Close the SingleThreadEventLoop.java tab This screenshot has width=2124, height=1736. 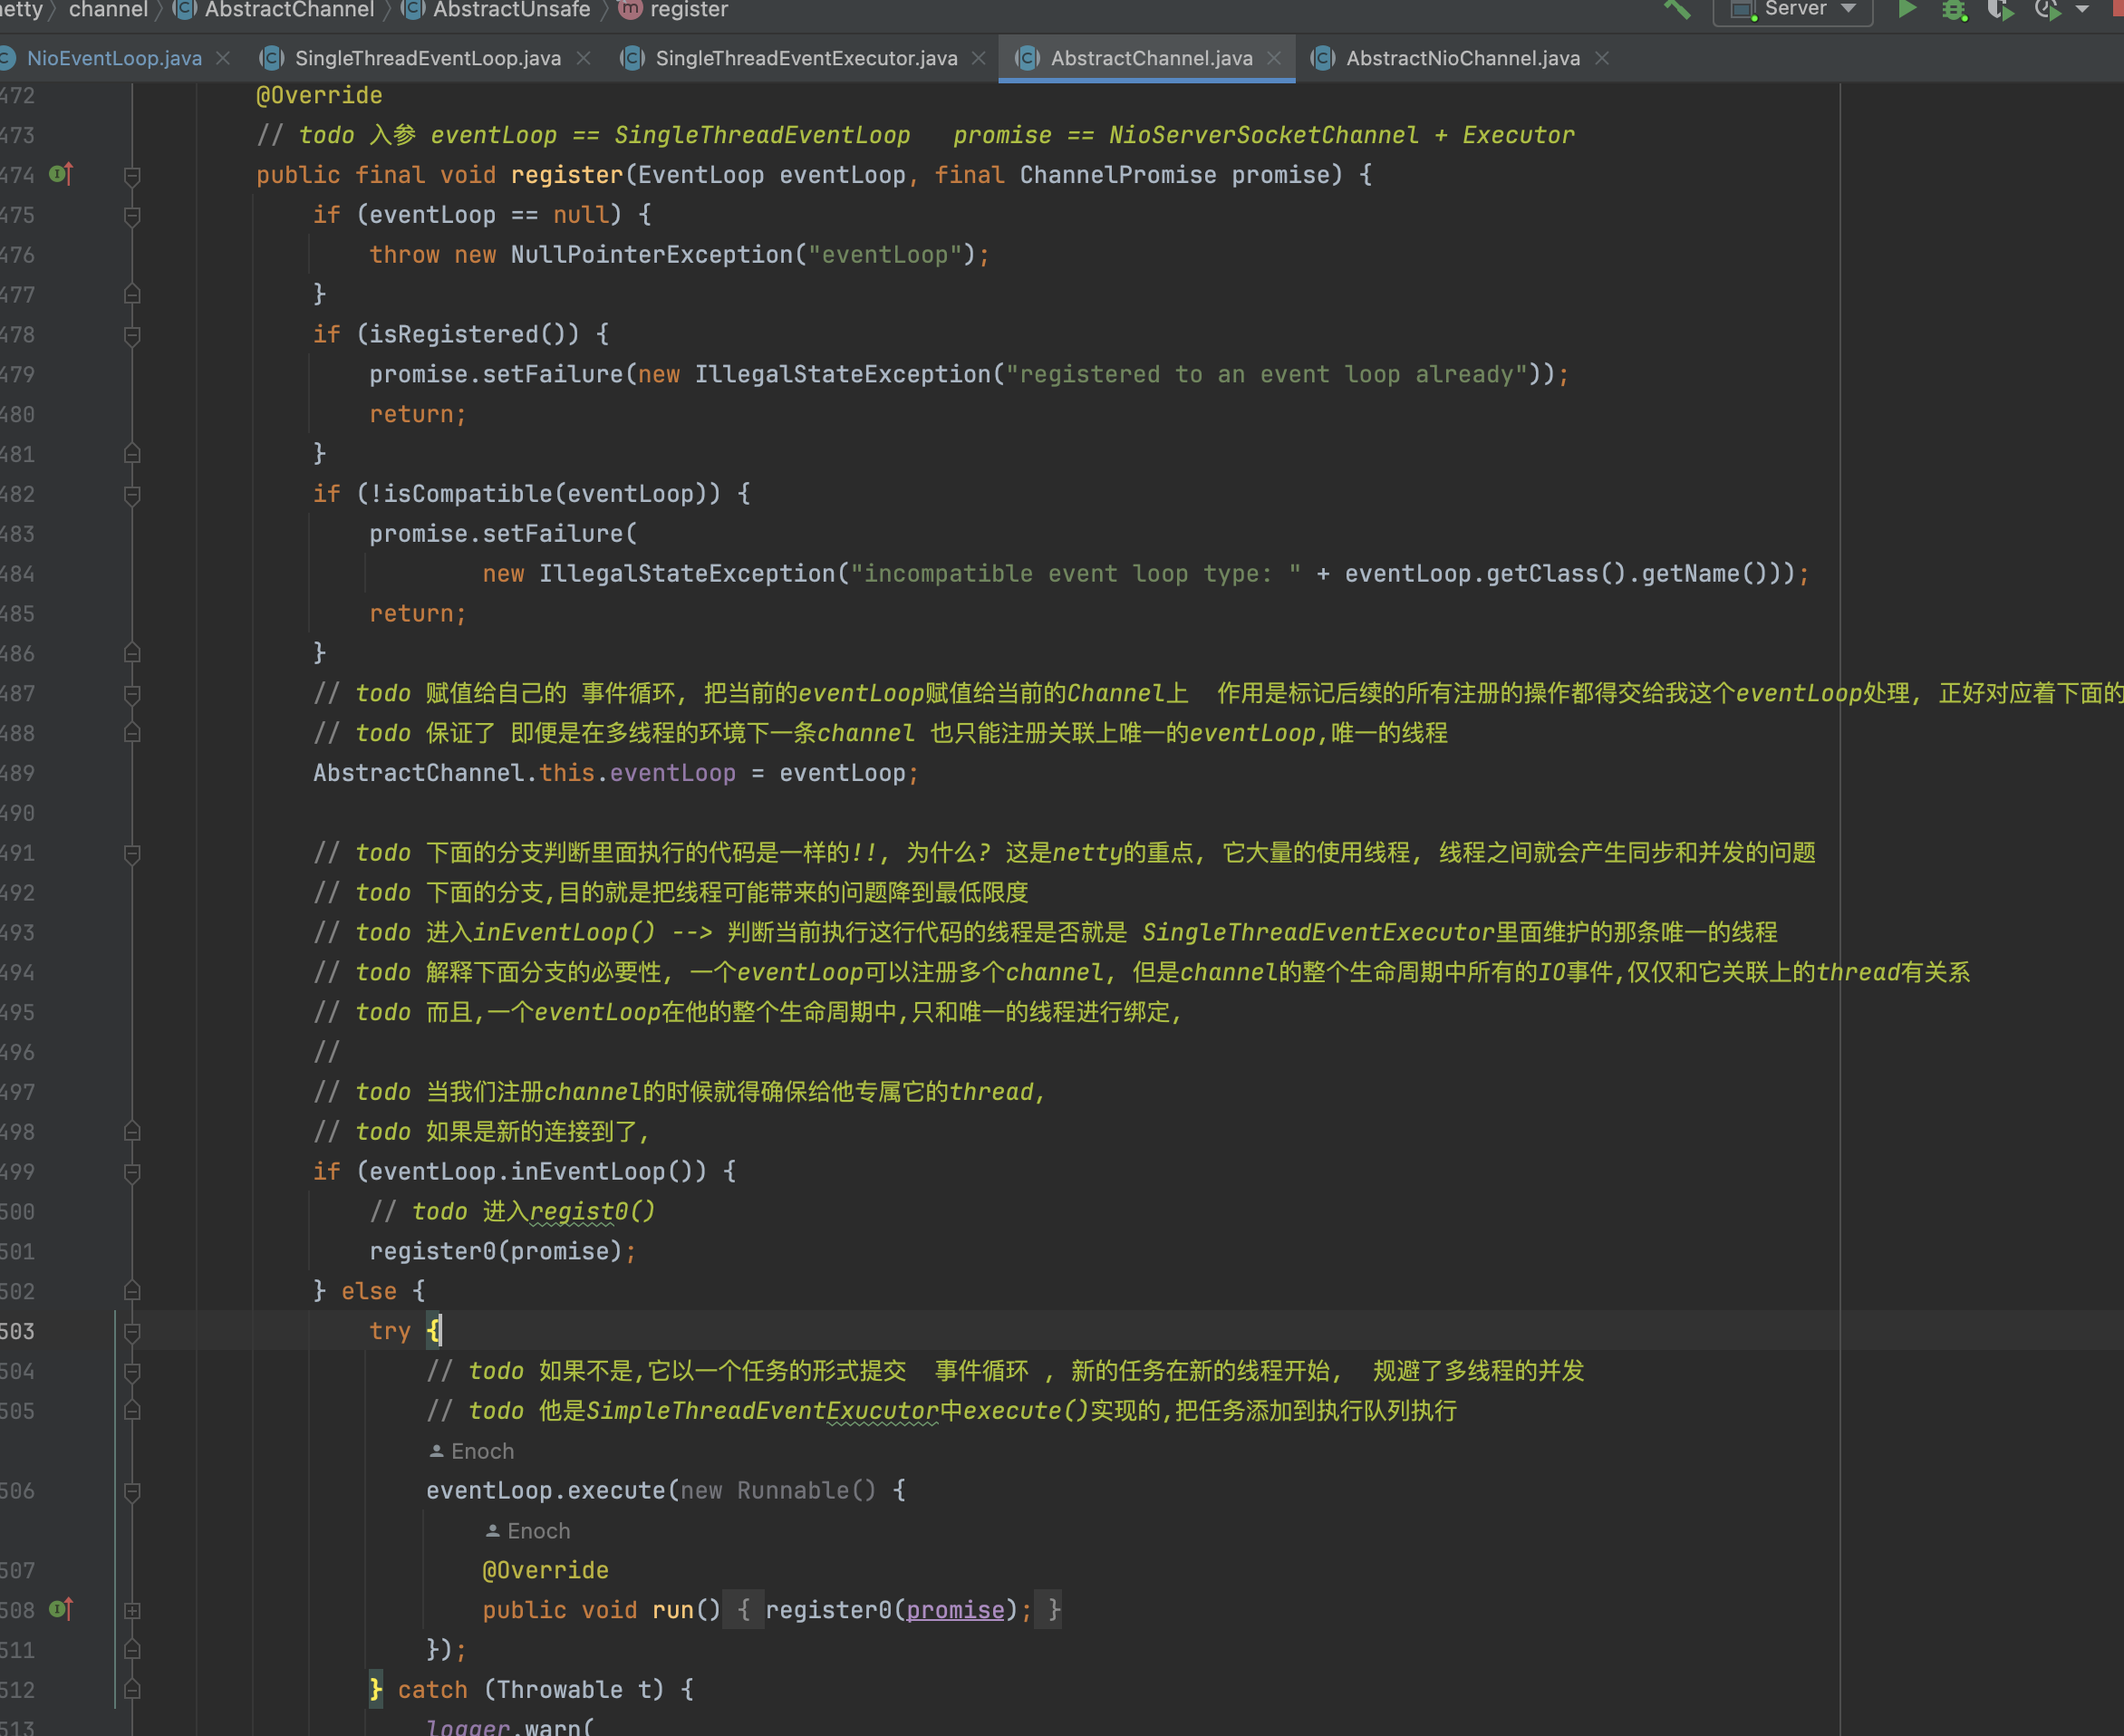coord(584,58)
